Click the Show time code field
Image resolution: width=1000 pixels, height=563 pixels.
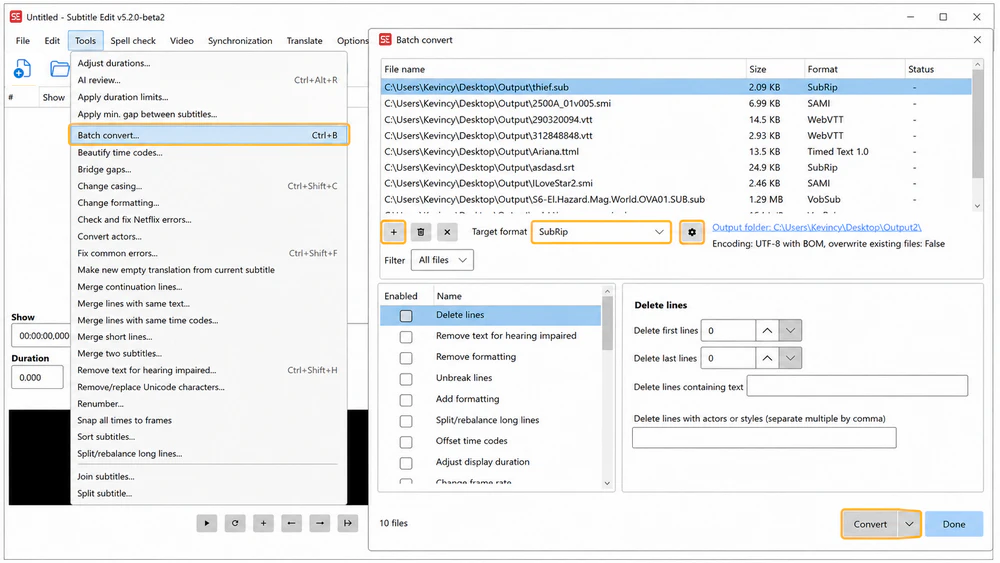pyautogui.click(x=41, y=335)
